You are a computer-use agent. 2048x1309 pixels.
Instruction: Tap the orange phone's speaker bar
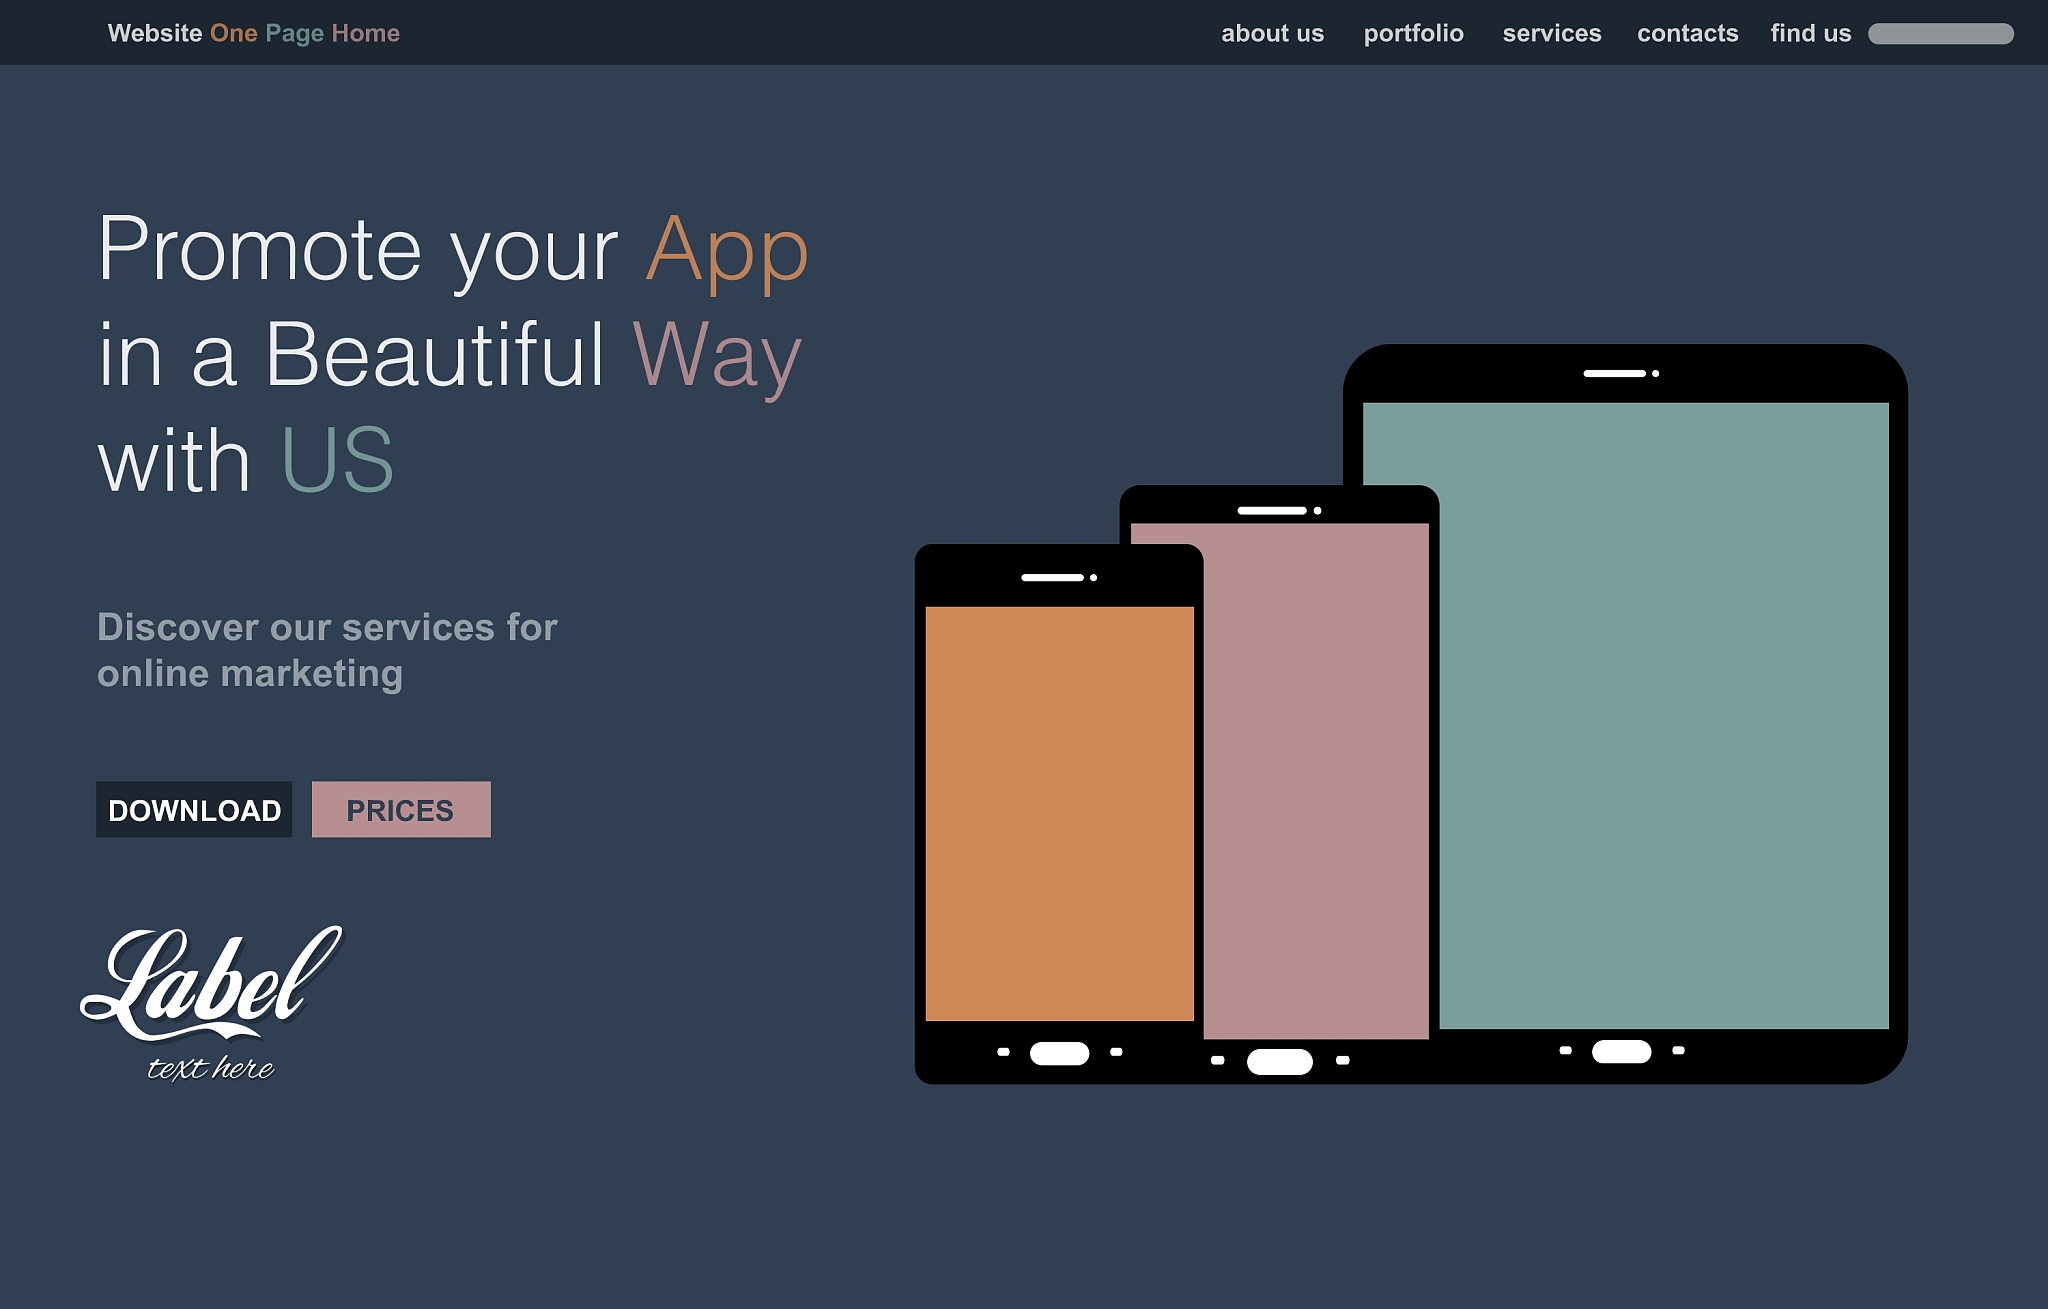[1052, 577]
